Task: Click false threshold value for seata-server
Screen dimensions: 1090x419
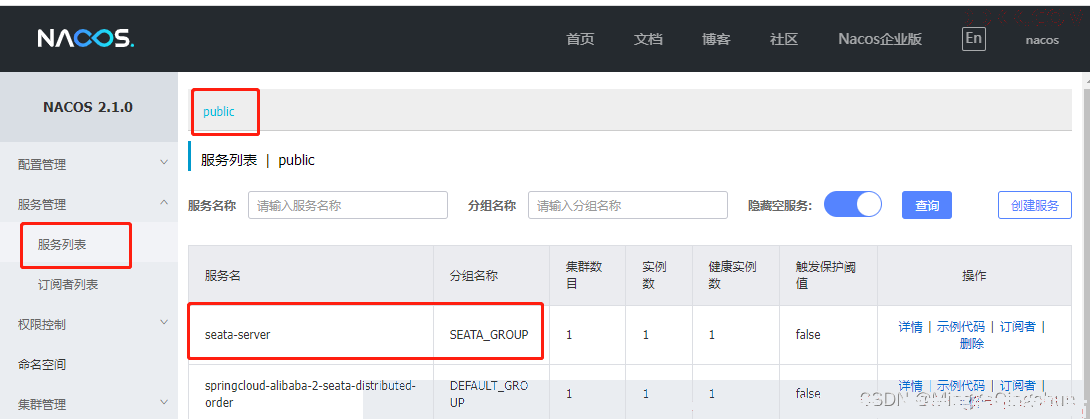Action: pyautogui.click(x=808, y=334)
